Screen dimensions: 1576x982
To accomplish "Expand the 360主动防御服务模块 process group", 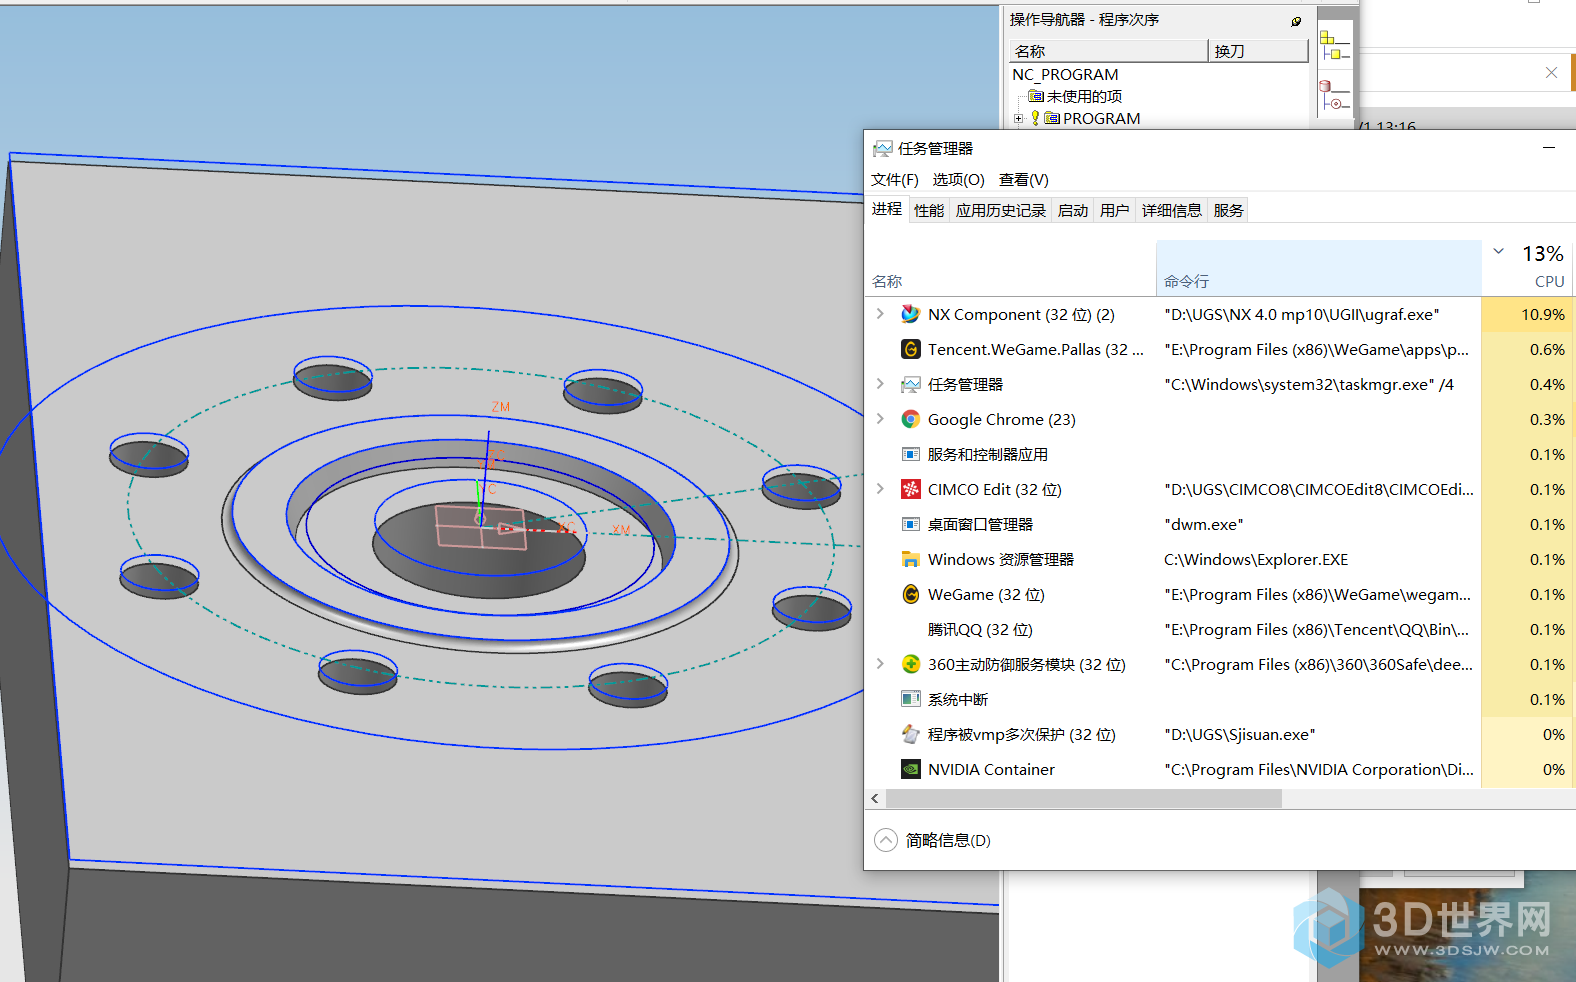I will (x=880, y=664).
